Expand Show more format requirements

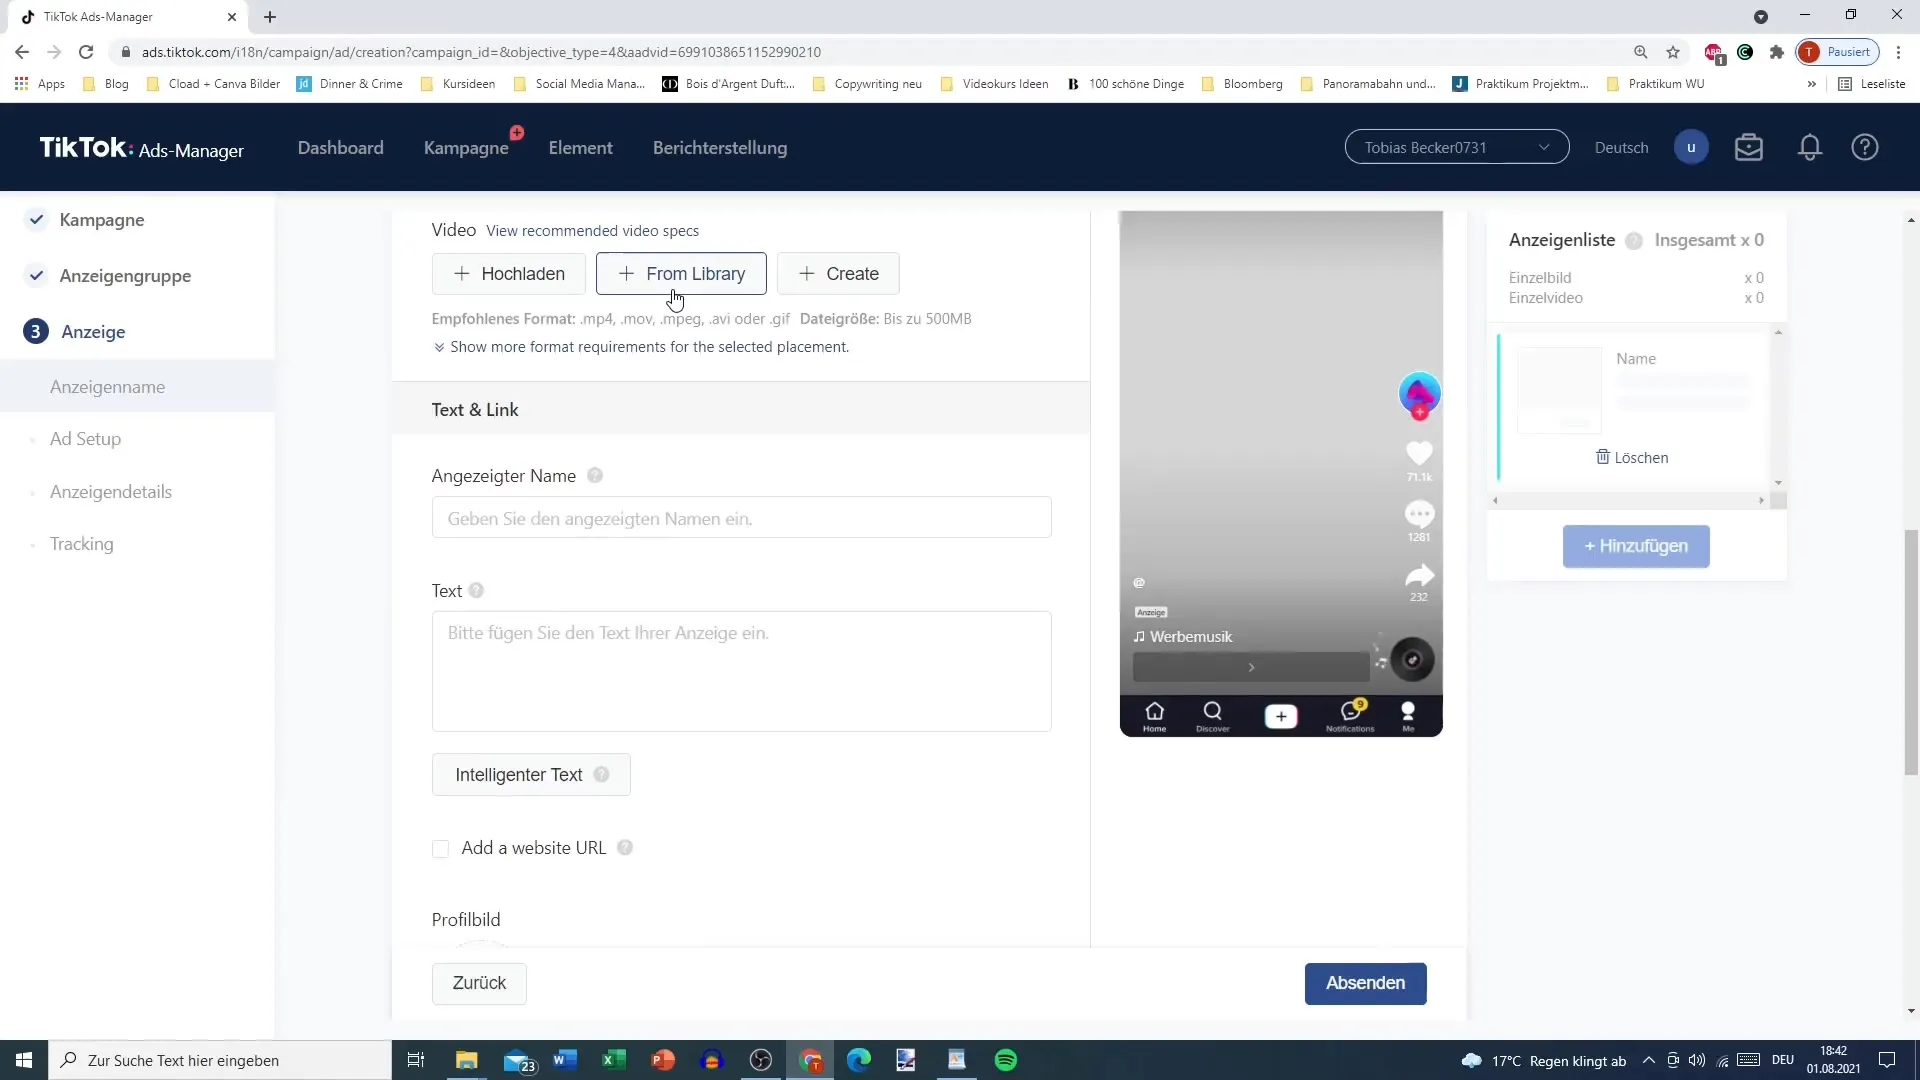[641, 347]
